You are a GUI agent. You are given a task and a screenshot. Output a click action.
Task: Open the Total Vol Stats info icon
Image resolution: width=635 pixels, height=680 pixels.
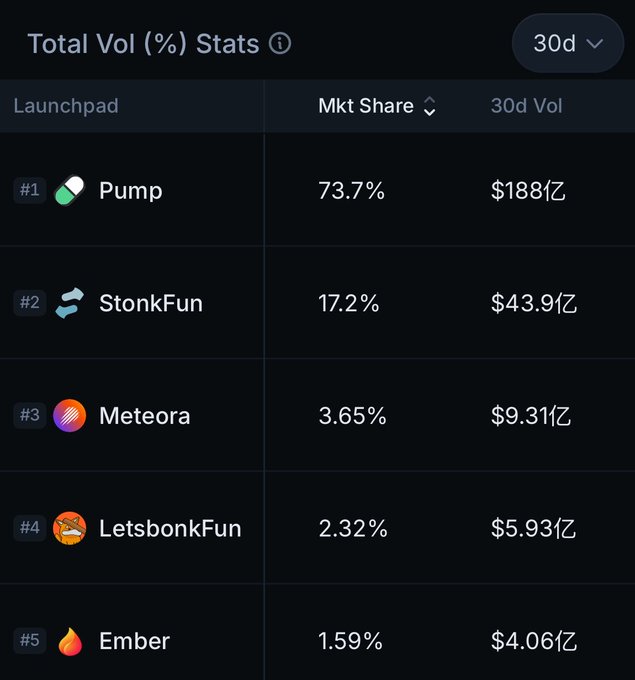click(x=280, y=43)
